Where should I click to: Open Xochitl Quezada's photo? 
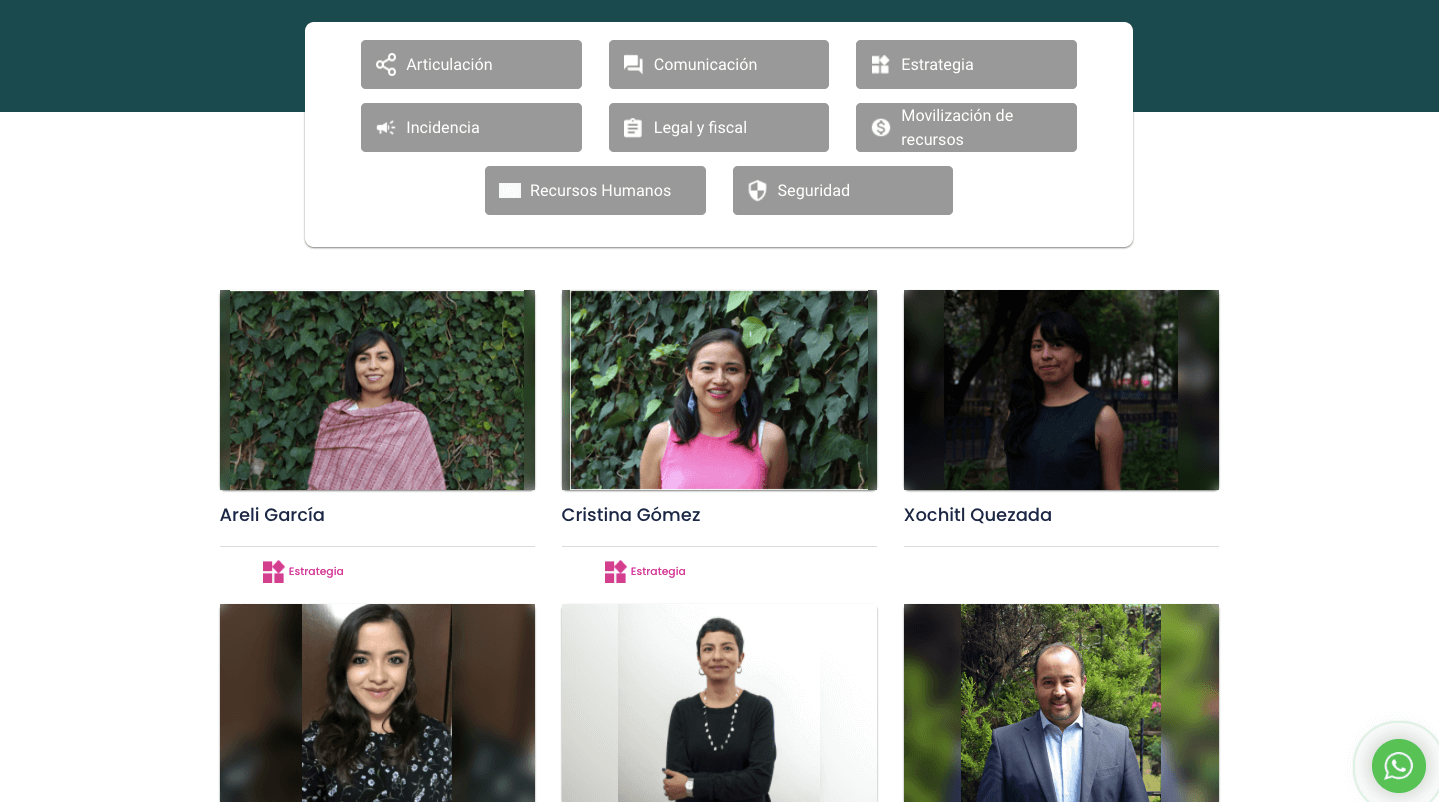pyautogui.click(x=1061, y=390)
